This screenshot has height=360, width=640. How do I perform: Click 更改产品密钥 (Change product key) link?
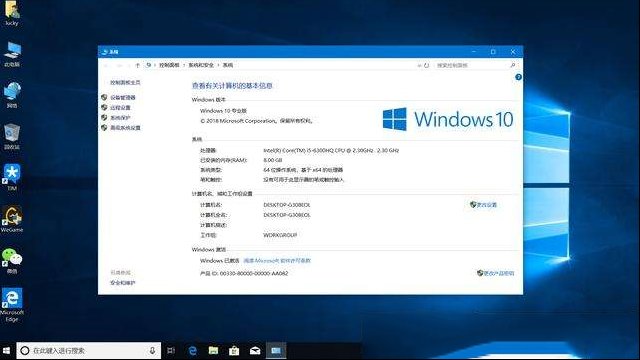click(x=499, y=273)
